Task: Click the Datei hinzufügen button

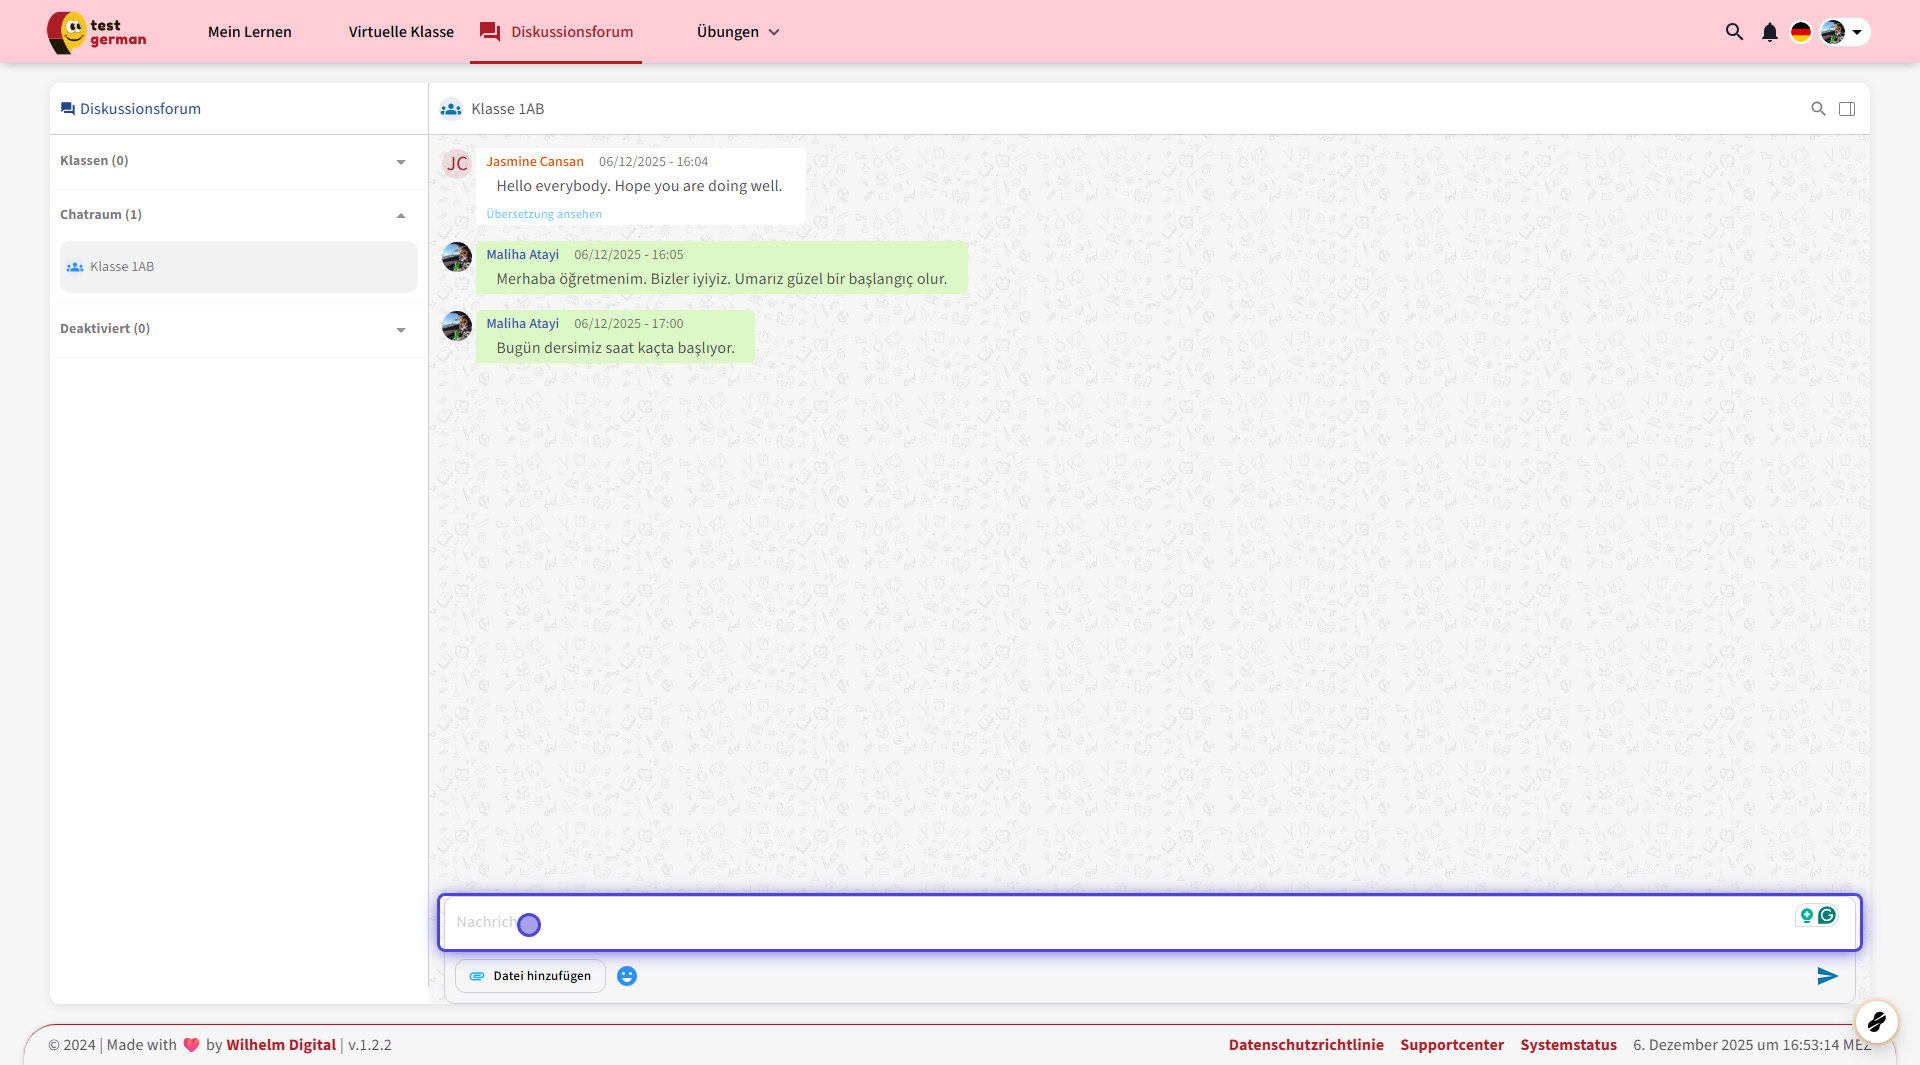Action: click(531, 976)
